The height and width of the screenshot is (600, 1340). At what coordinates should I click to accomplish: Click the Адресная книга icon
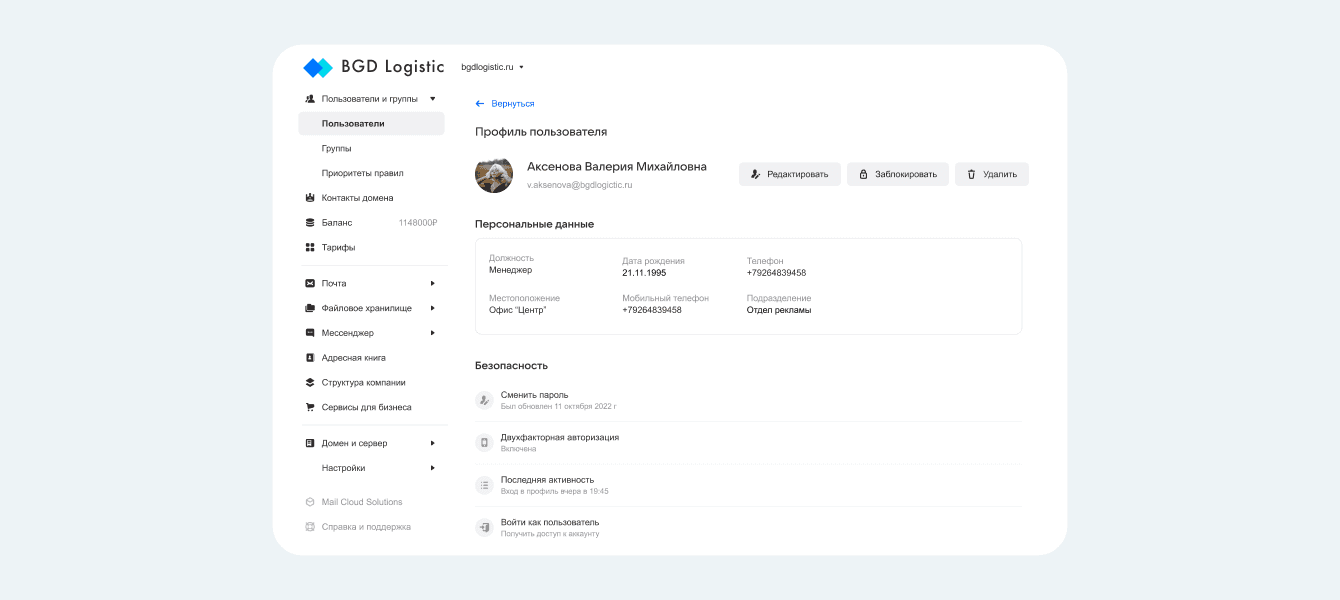[x=310, y=358]
